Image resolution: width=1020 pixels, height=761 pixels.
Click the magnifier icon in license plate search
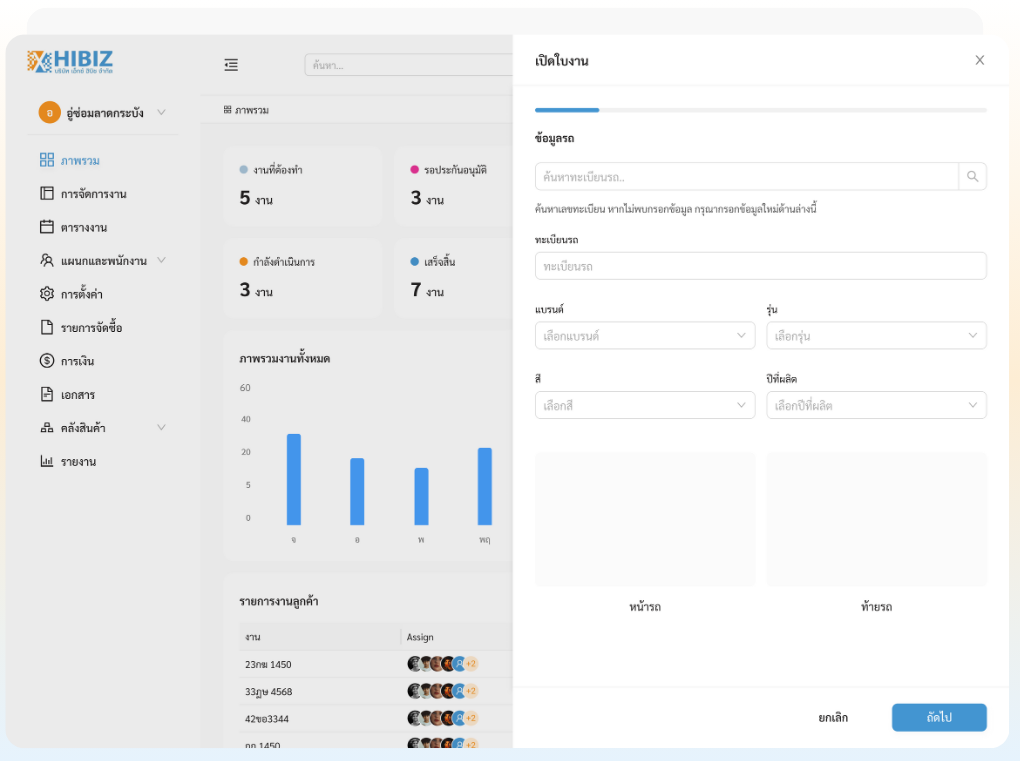[x=972, y=177]
